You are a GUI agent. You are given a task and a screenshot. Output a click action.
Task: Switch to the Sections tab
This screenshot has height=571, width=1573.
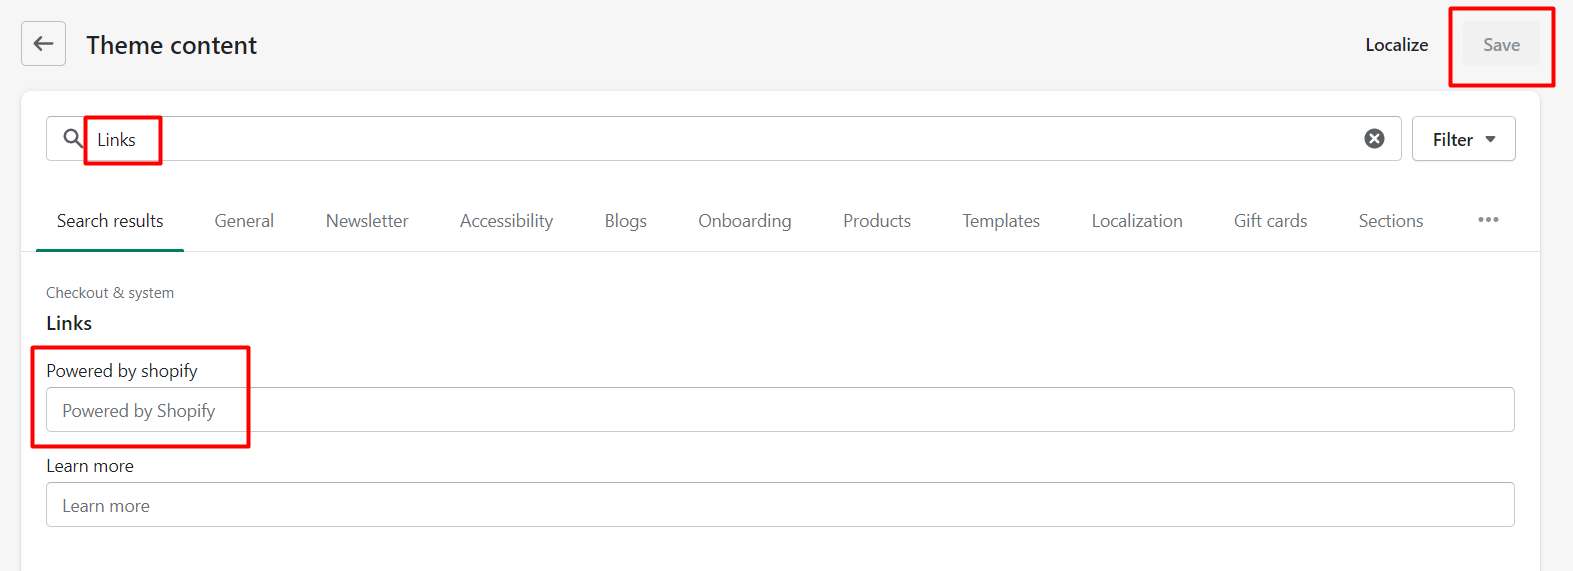click(x=1390, y=221)
